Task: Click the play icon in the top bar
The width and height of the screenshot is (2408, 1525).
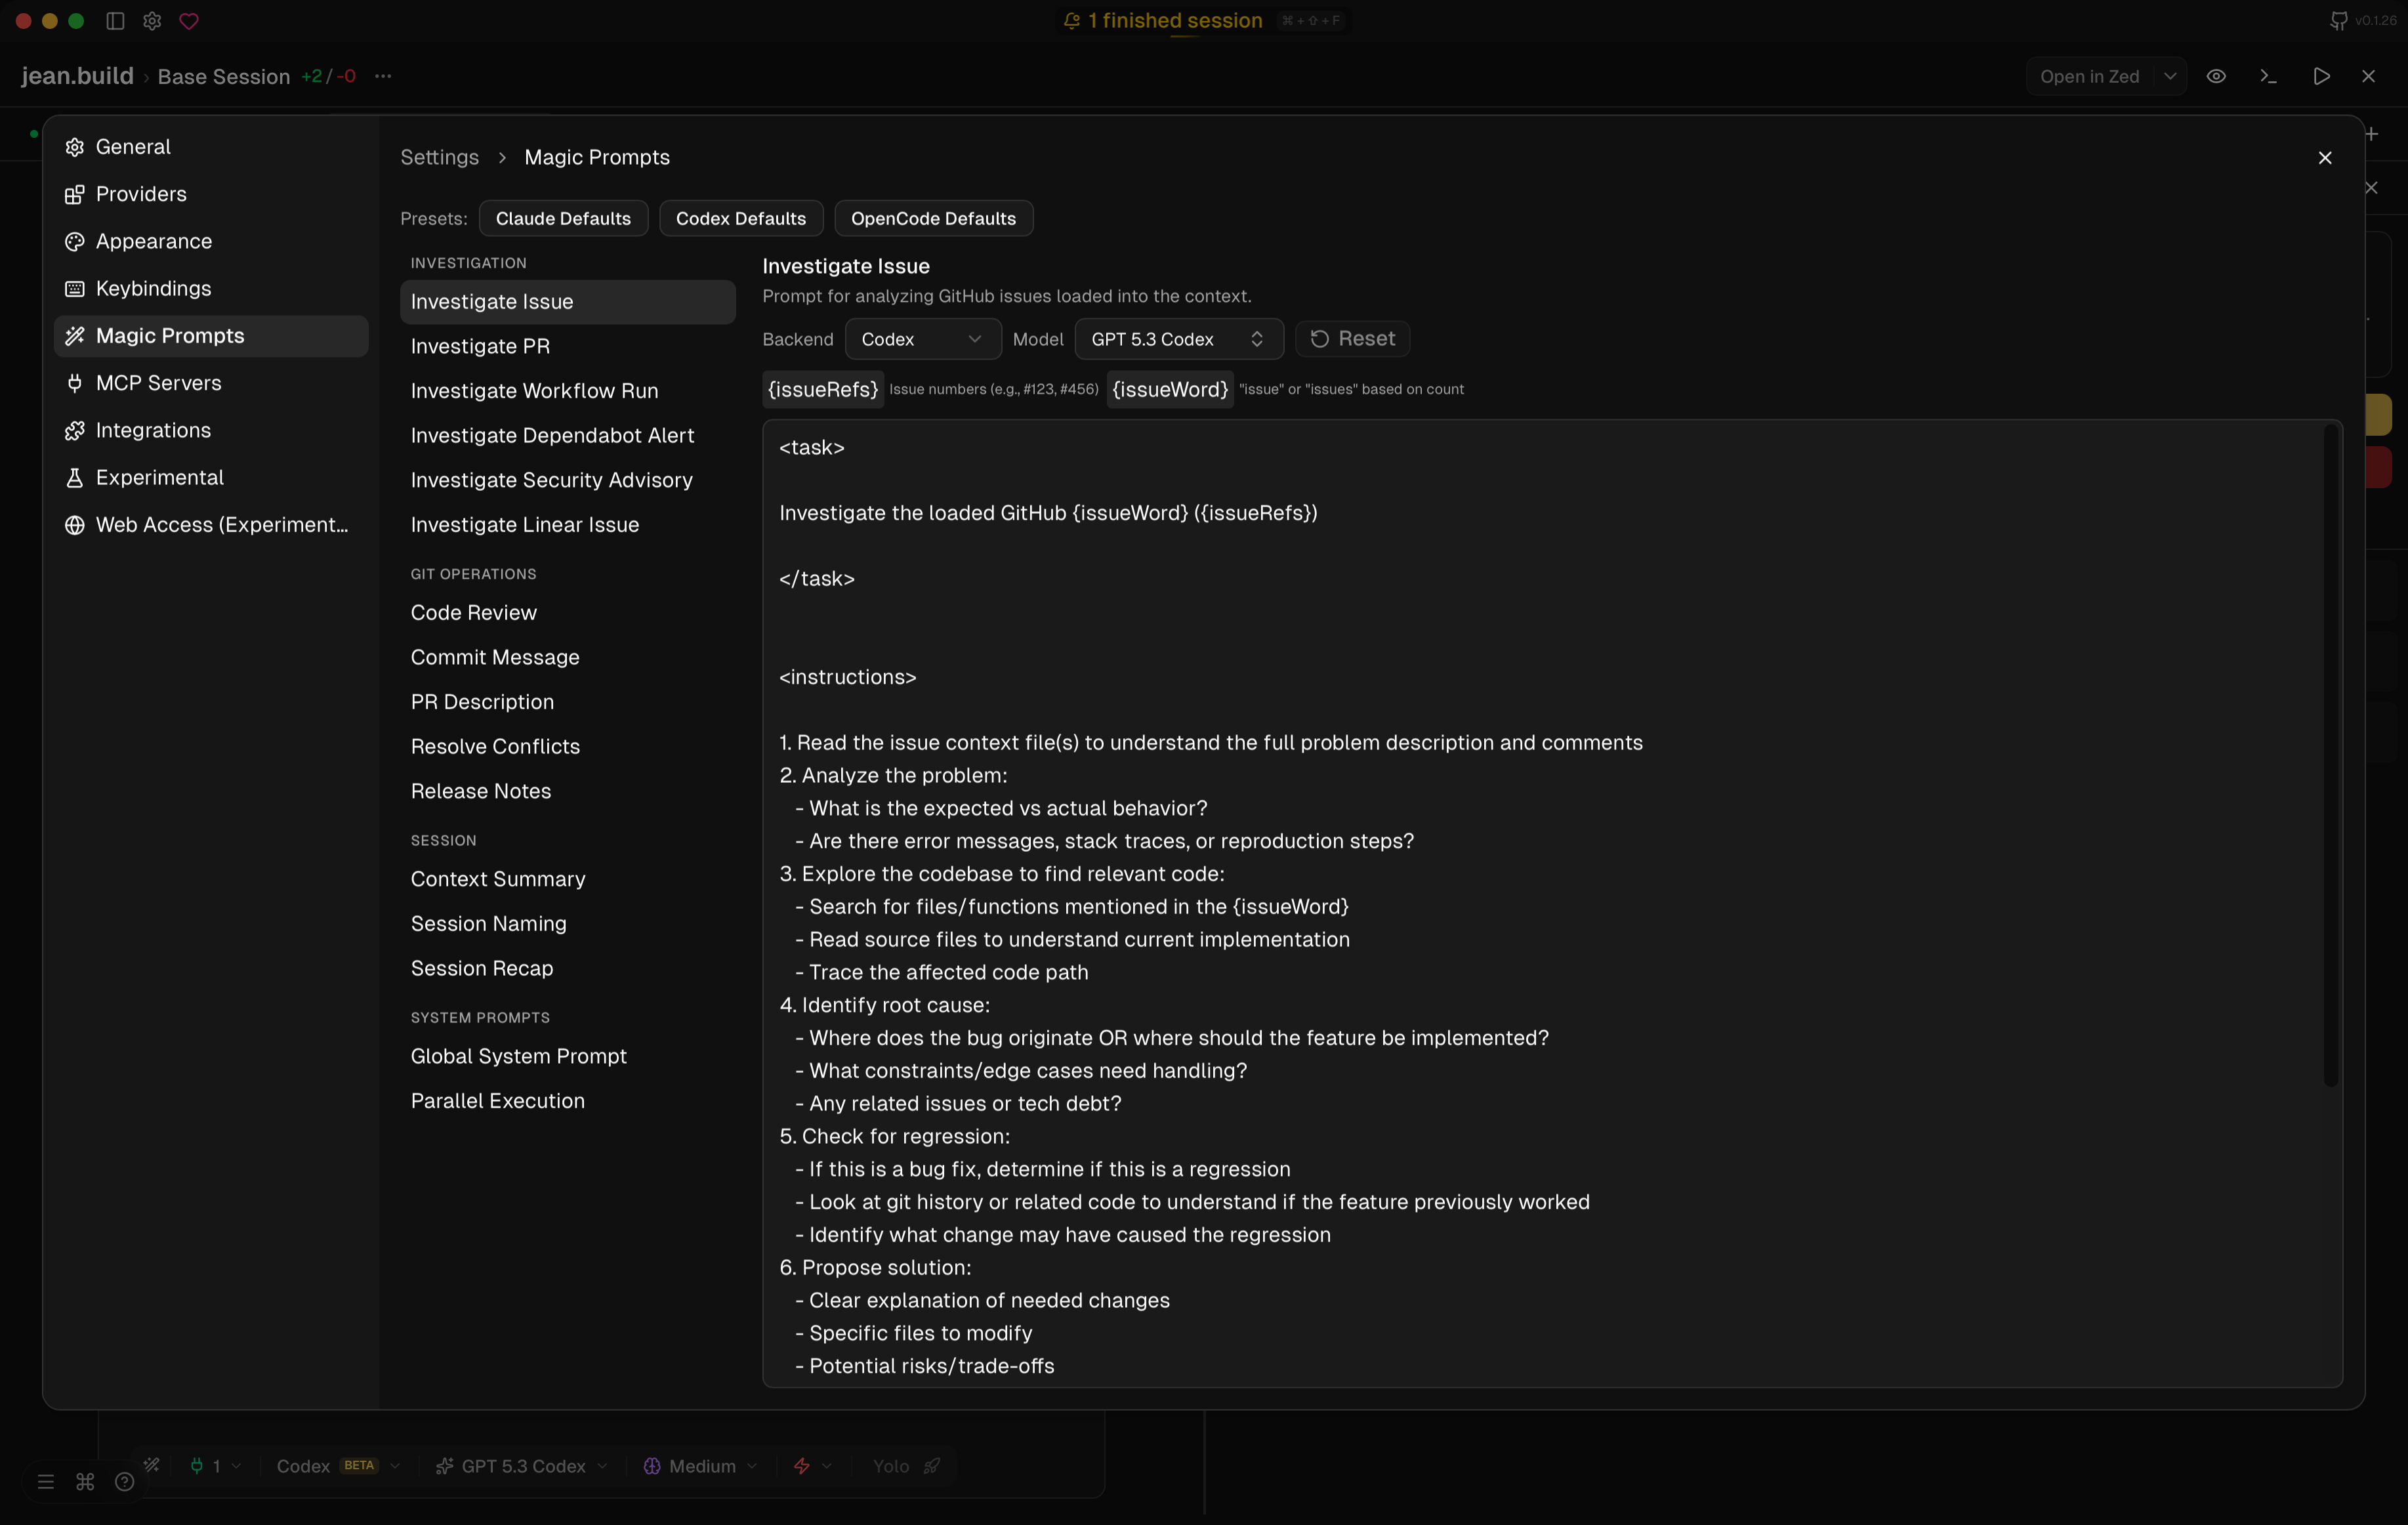Action: tap(2321, 75)
